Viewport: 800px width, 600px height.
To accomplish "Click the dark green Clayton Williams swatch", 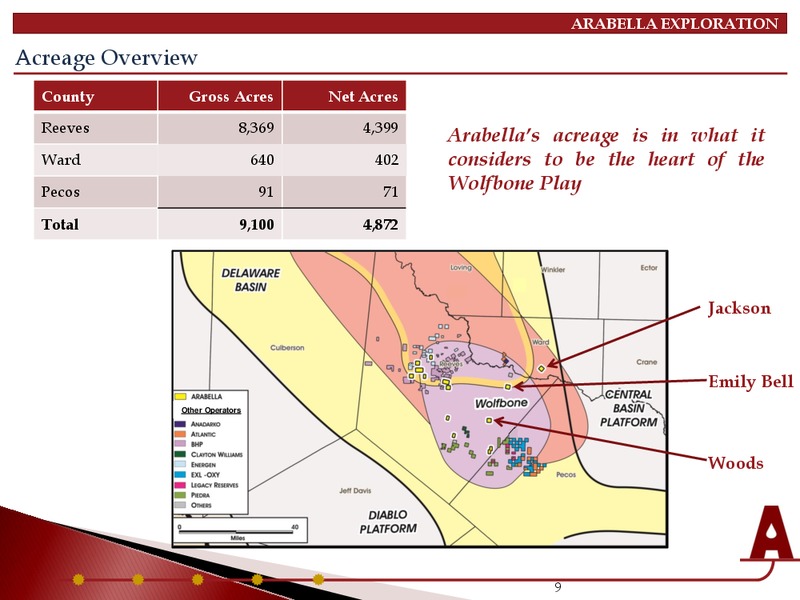I will point(180,454).
